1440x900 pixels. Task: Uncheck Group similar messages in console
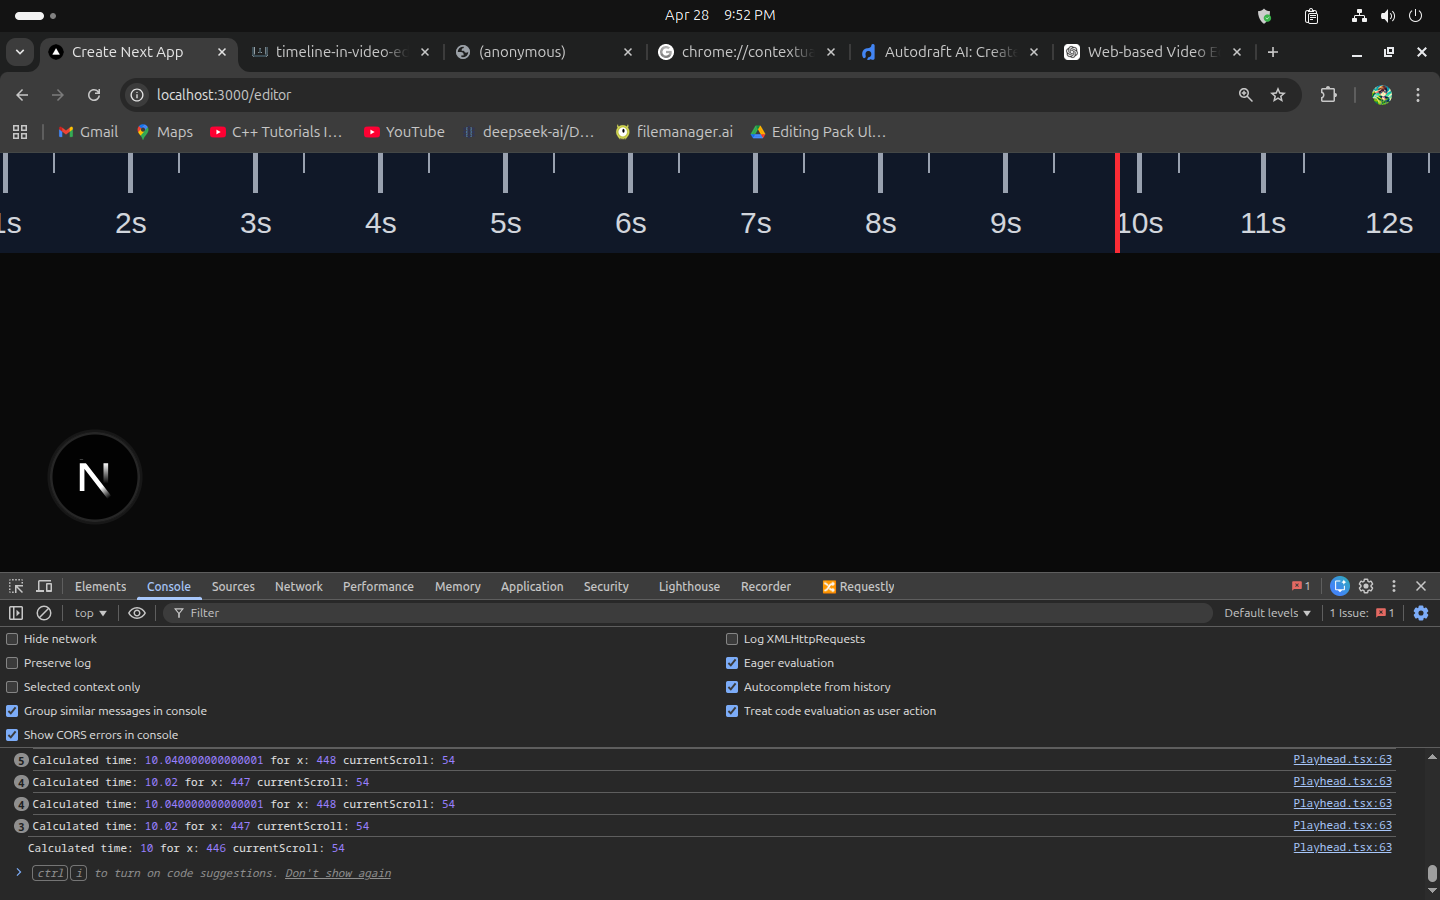click(12, 711)
